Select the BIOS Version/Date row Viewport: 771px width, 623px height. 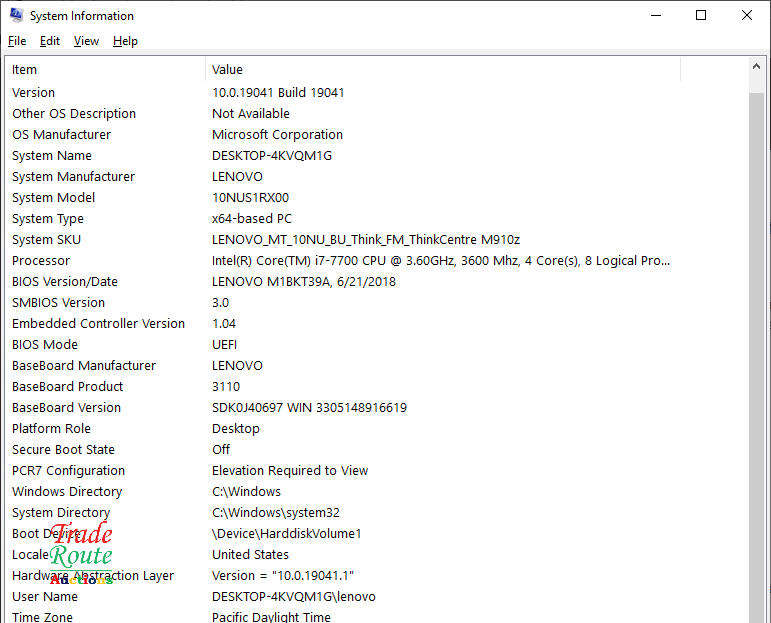tap(65, 282)
